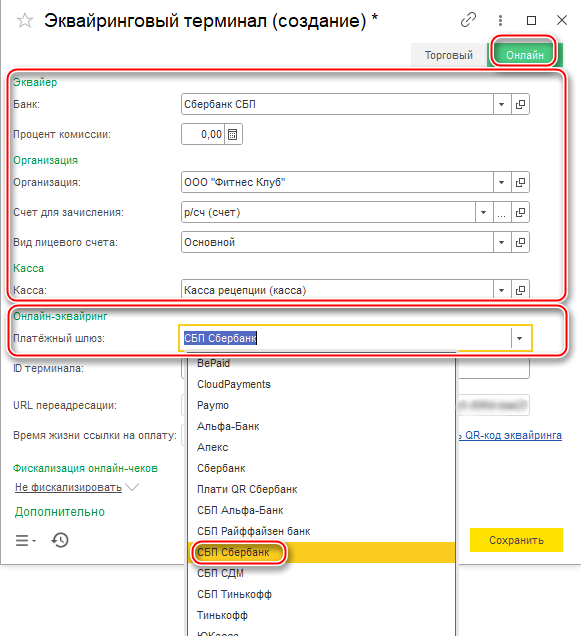Open the three-dot more actions menu
The width and height of the screenshot is (581, 636).
coord(501,20)
